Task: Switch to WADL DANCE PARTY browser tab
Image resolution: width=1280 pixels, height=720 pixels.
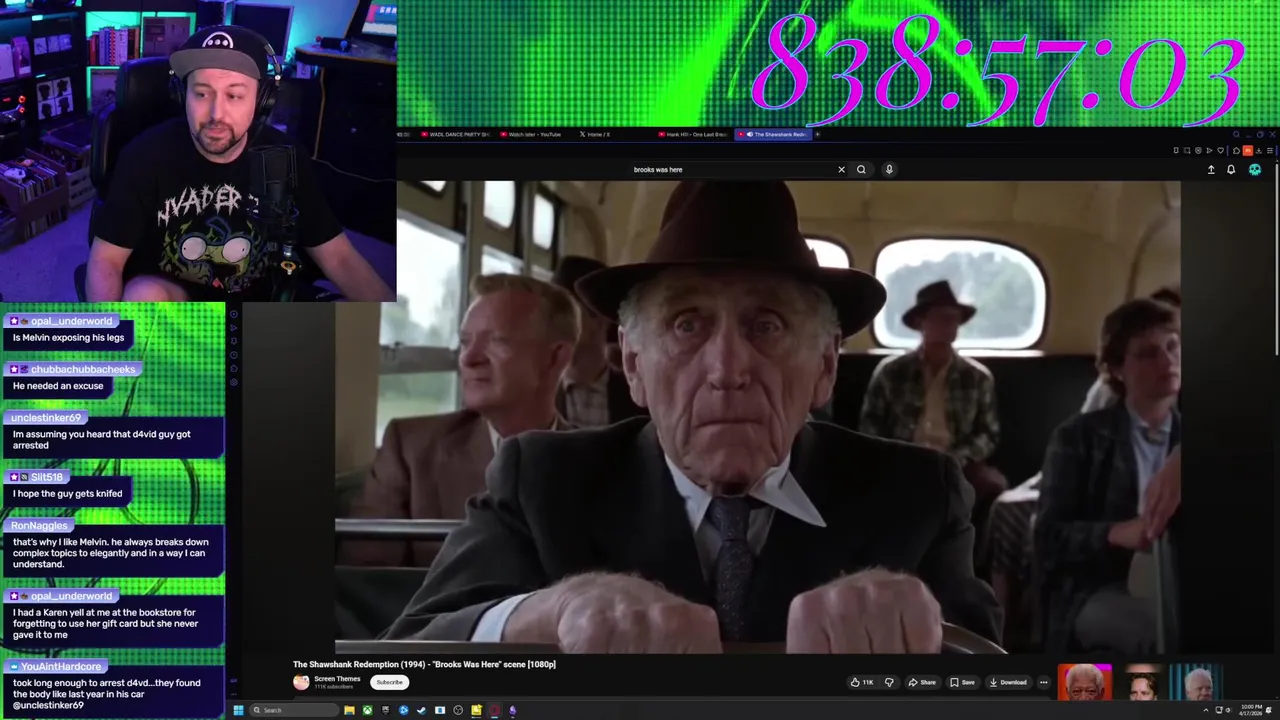Action: [455, 134]
